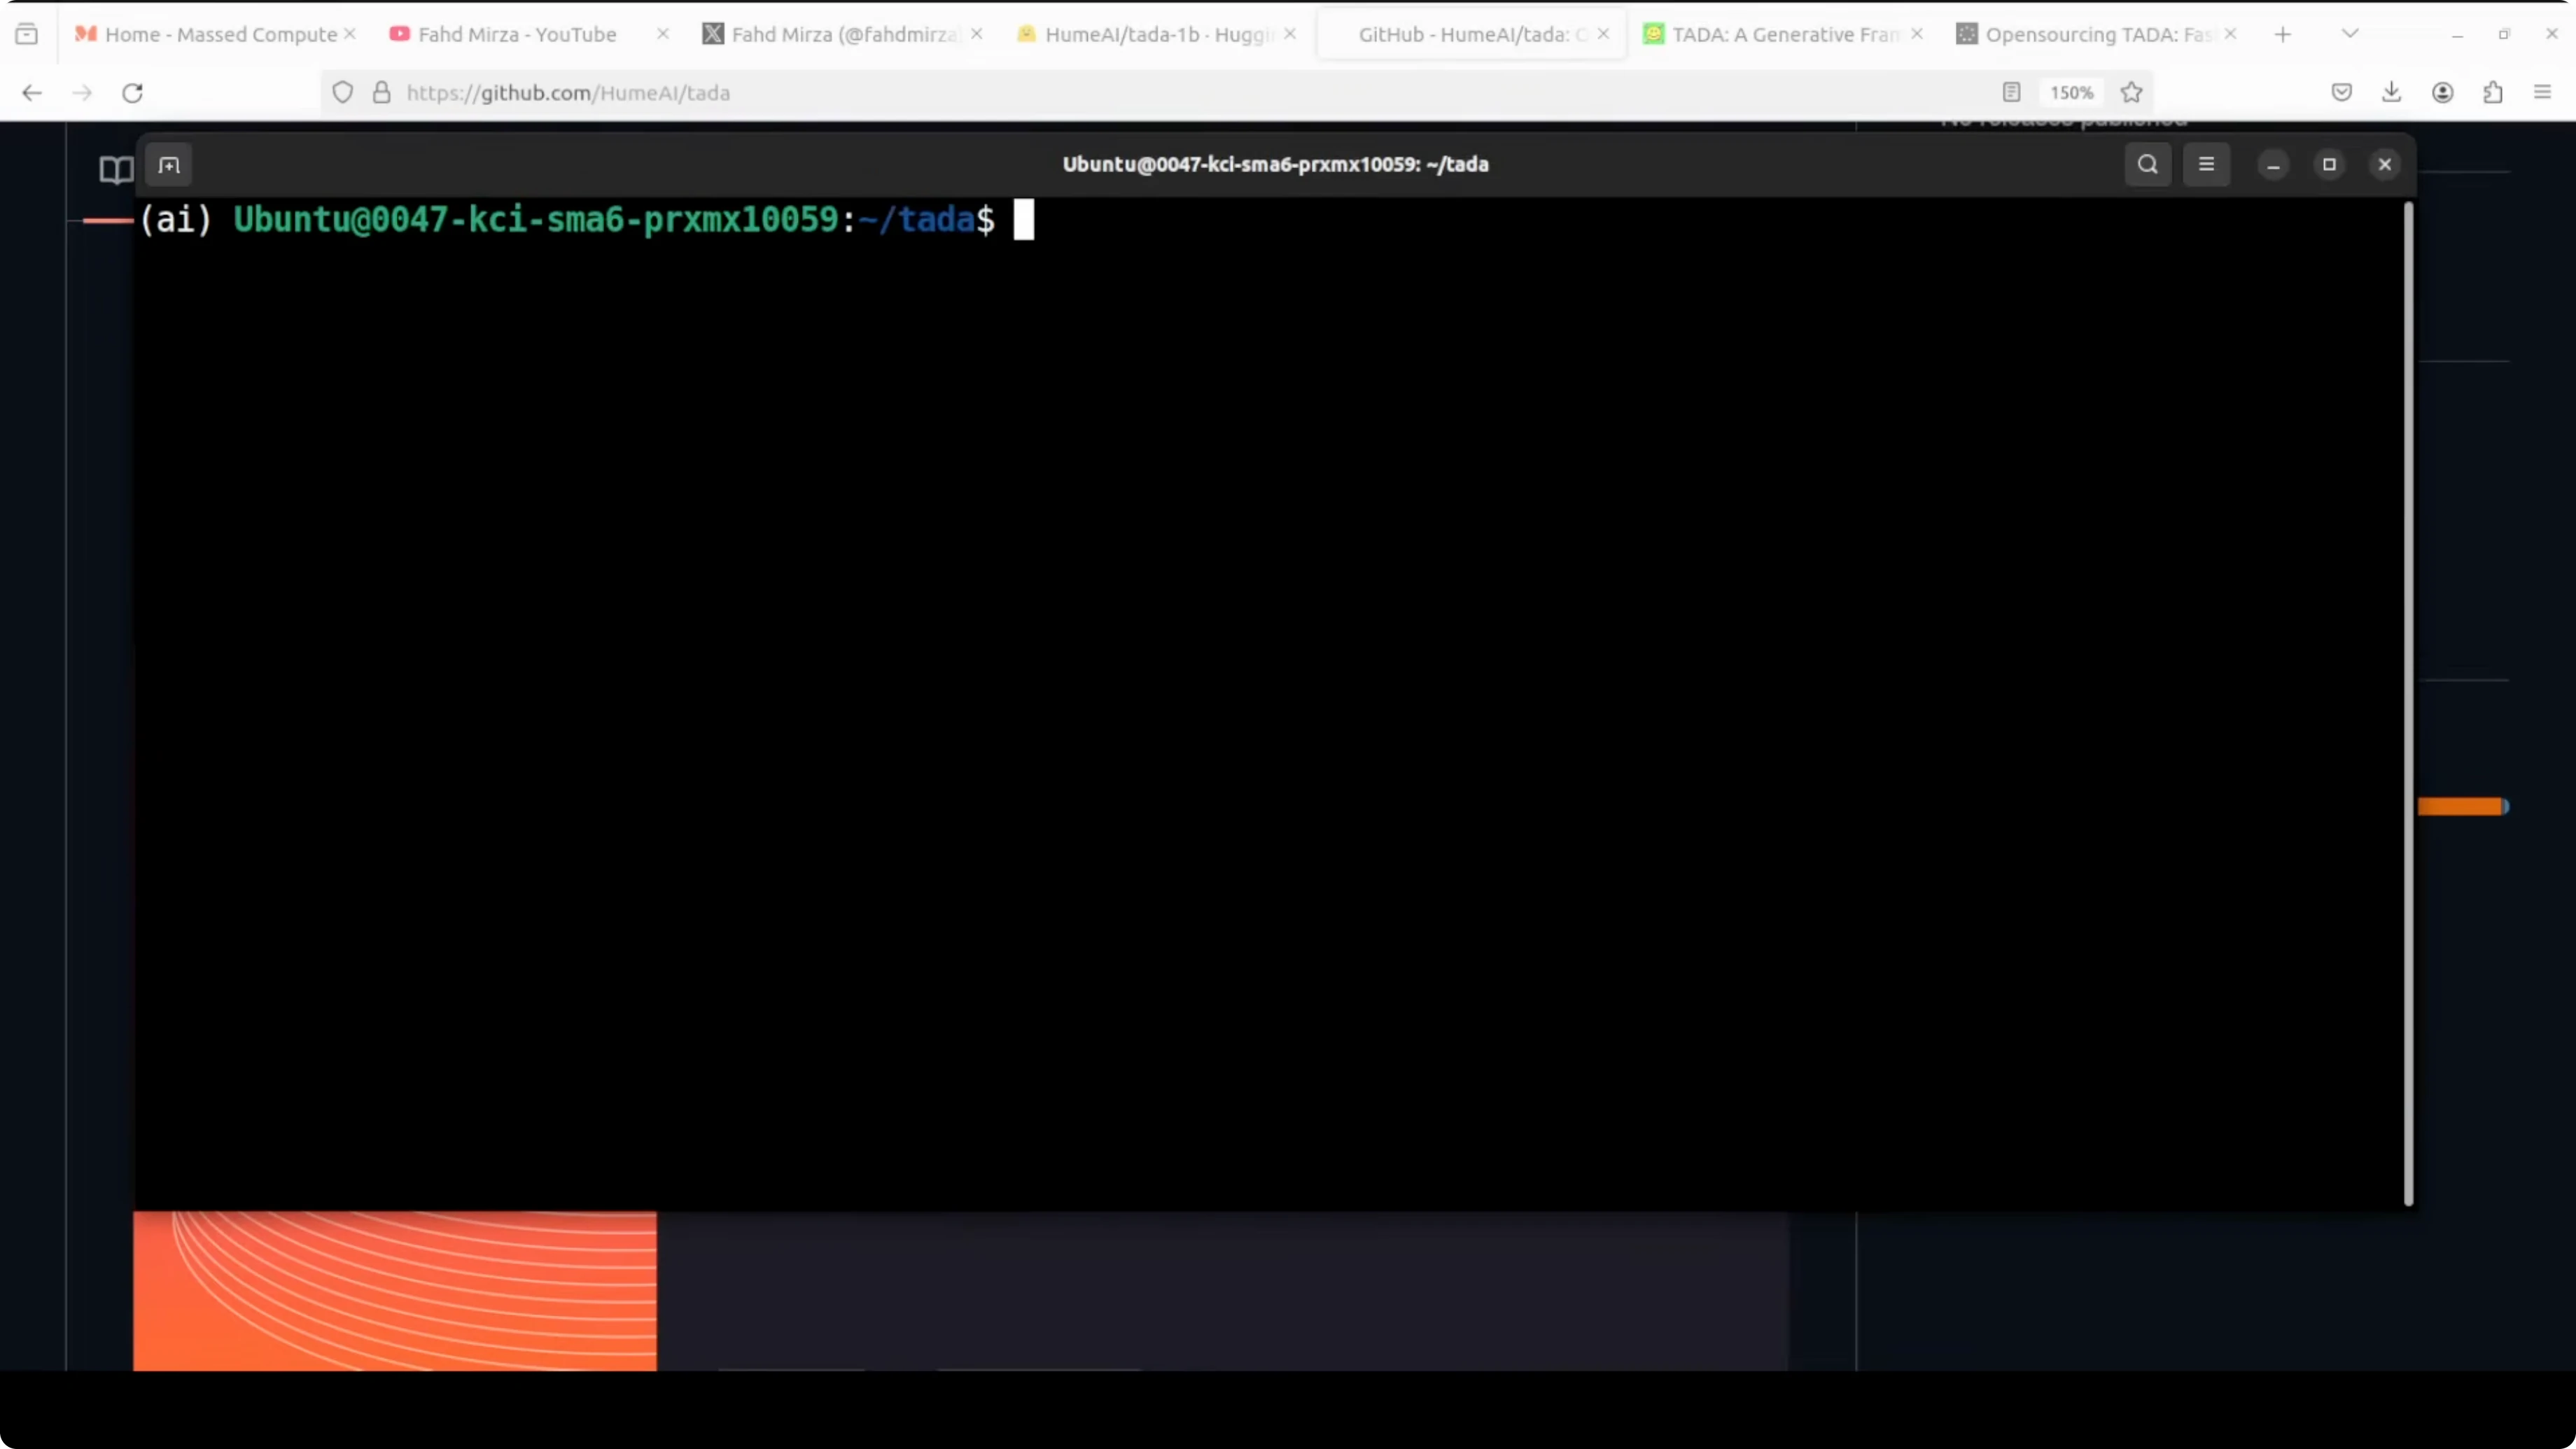The height and width of the screenshot is (1449, 2576).
Task: Open the terminal hamburger menu
Action: tap(2207, 164)
